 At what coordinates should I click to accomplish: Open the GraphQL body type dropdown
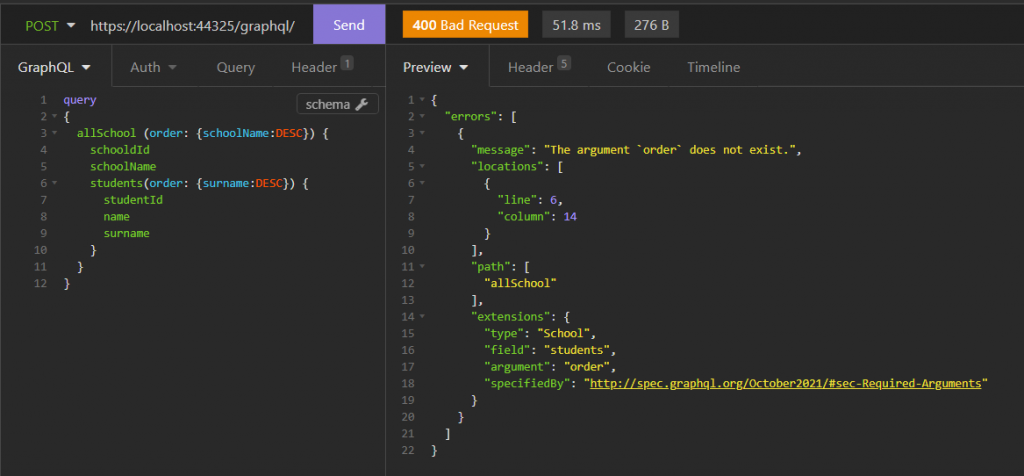tap(55, 68)
